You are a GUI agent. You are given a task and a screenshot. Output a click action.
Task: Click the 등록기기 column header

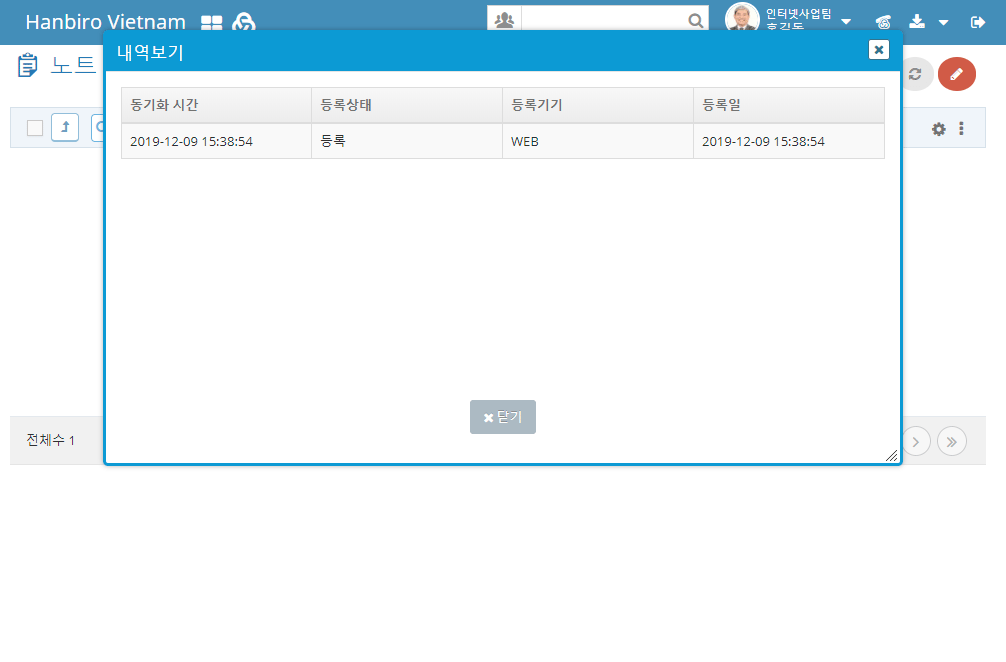pyautogui.click(x=598, y=105)
